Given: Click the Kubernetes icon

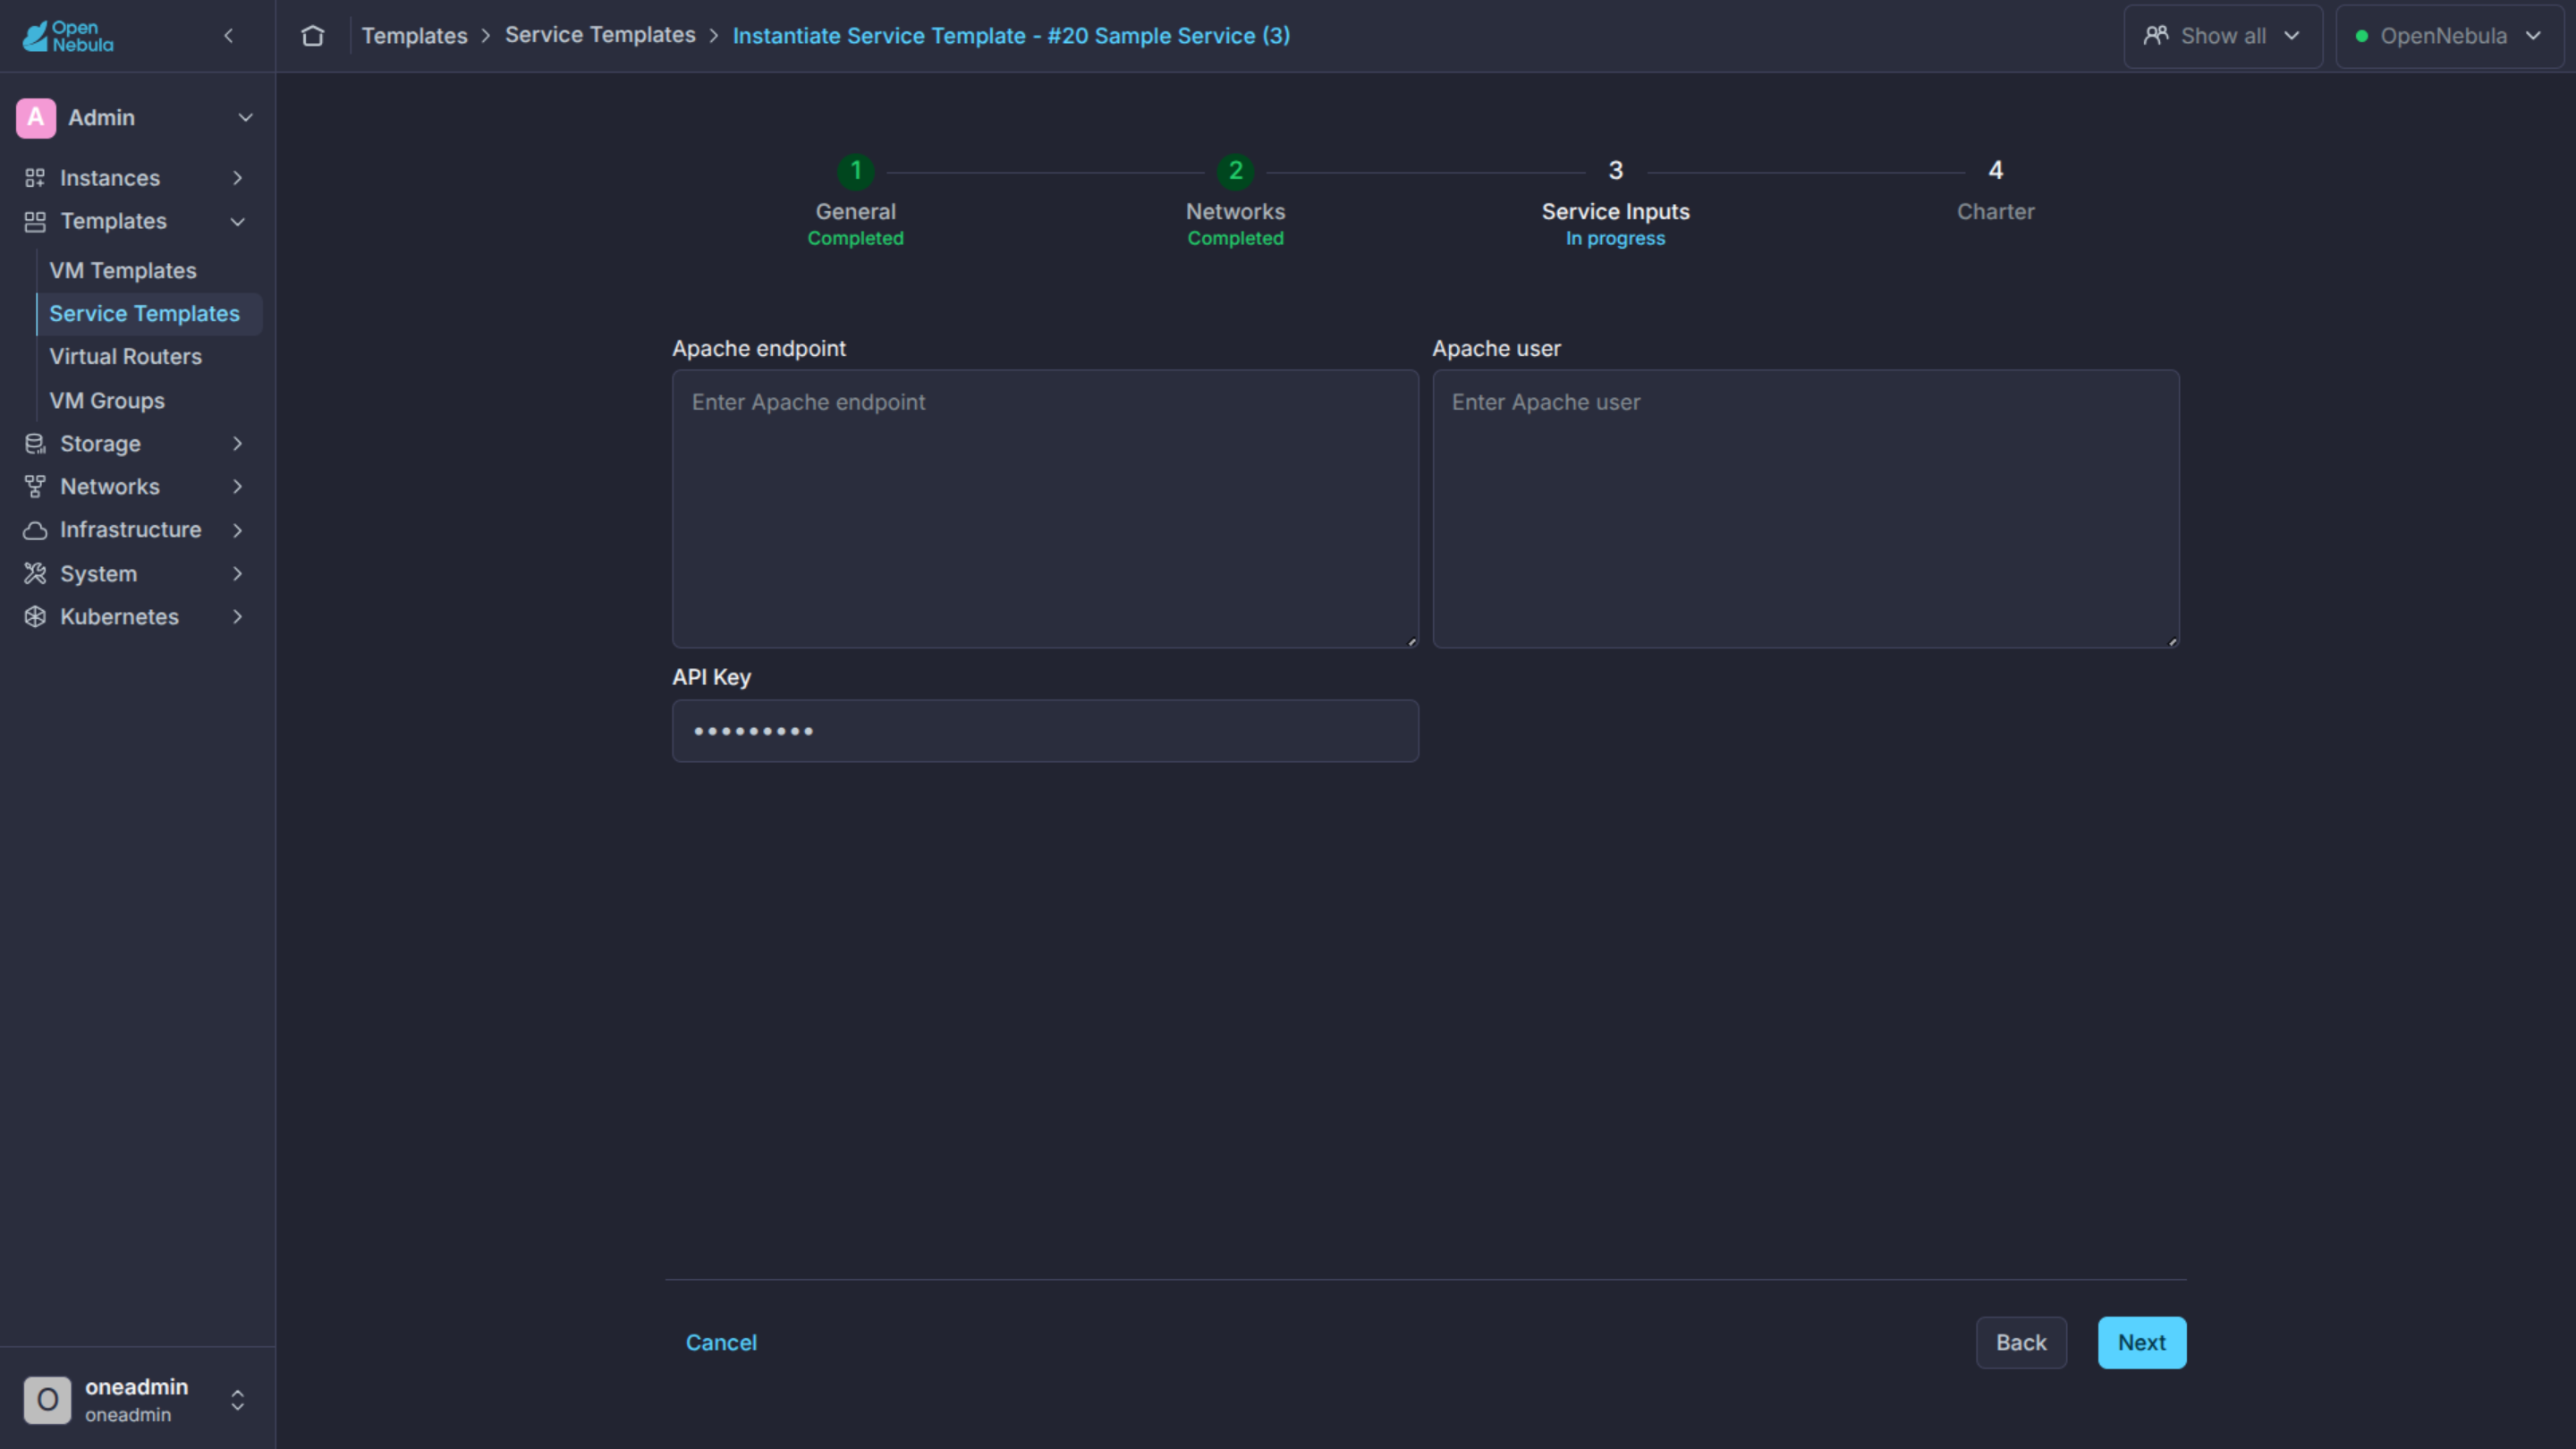Looking at the screenshot, I should [35, 617].
